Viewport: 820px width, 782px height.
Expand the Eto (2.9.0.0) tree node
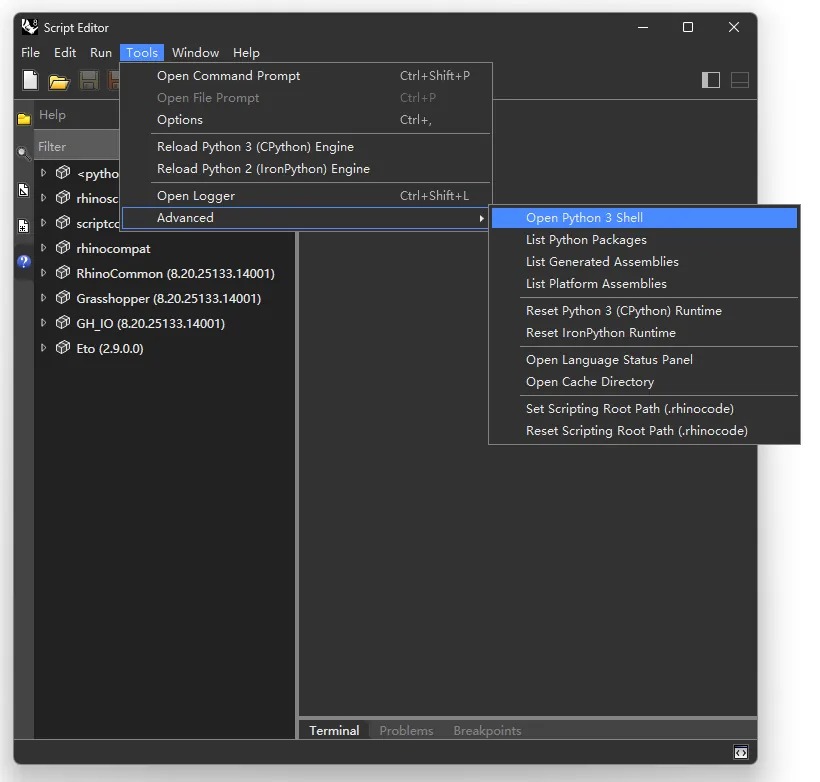[44, 348]
